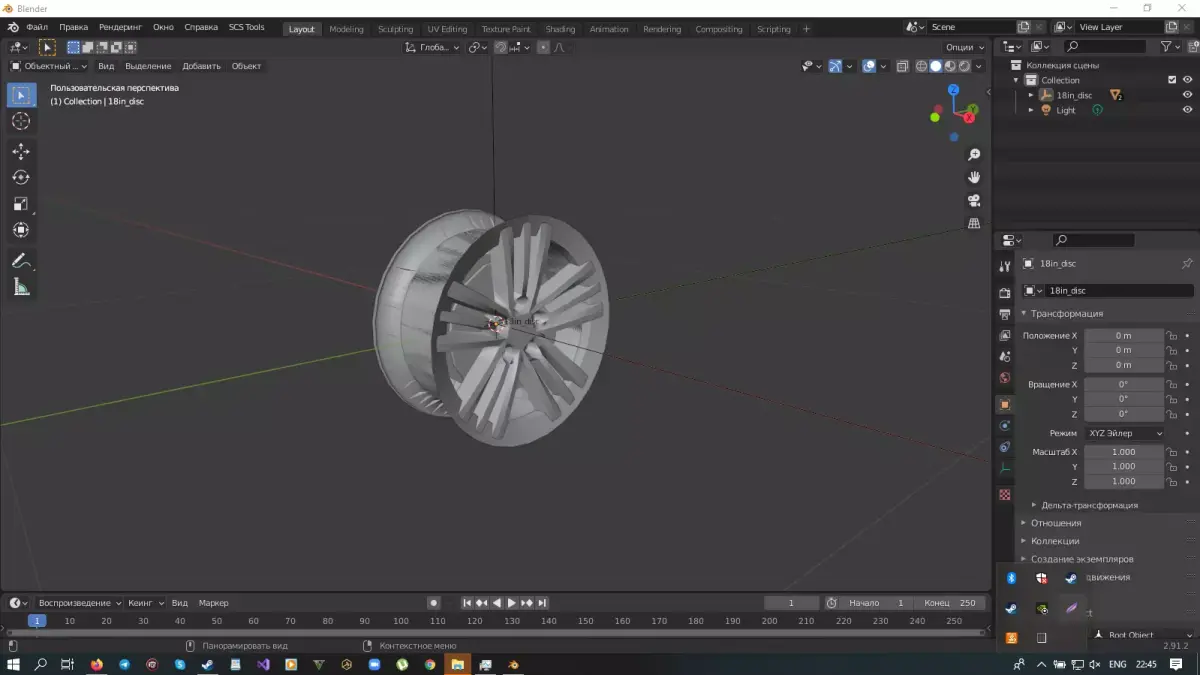This screenshot has height=675, width=1200.
Task: Play the animation forward
Action: click(x=512, y=603)
